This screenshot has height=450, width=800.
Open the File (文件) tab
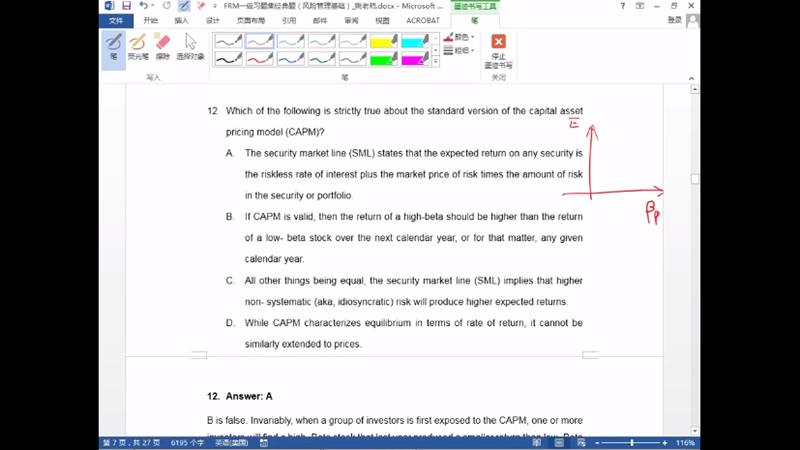[x=116, y=20]
